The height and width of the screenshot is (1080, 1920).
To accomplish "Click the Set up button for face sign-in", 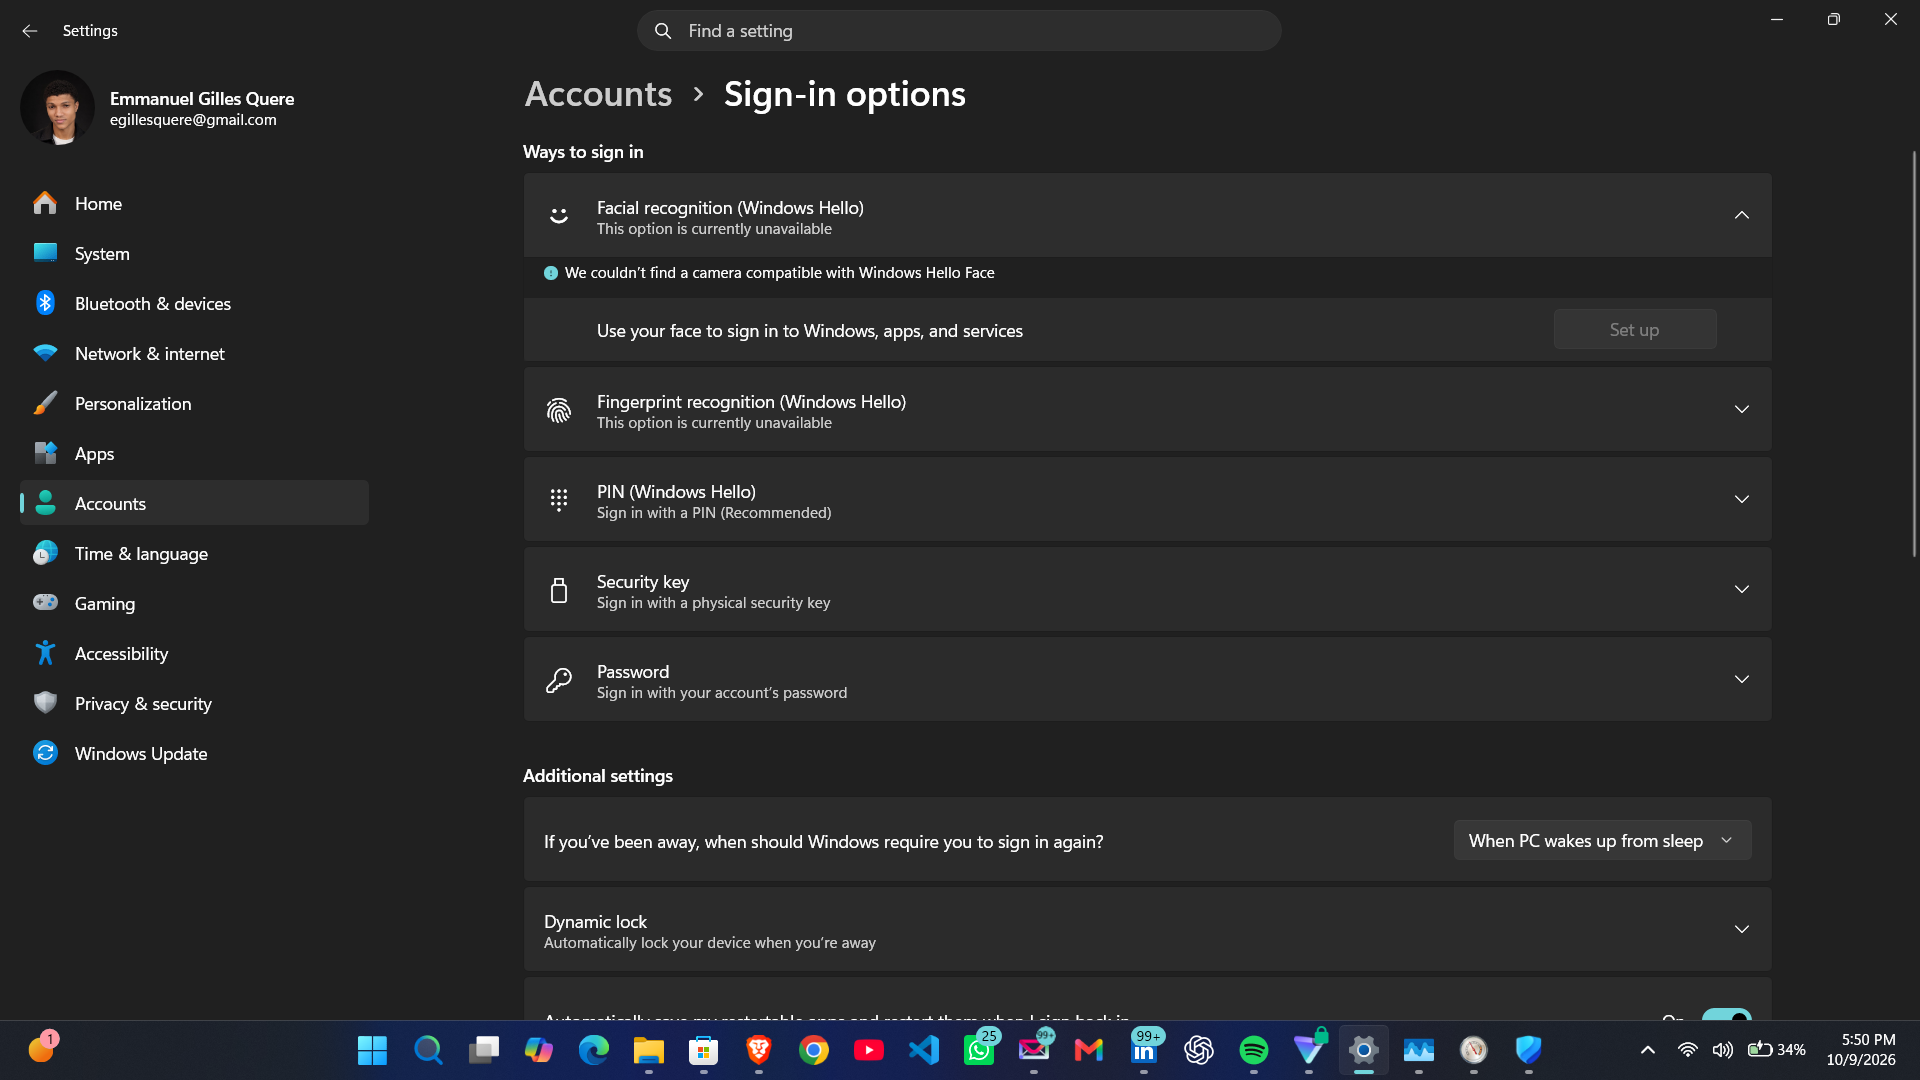I will [x=1635, y=329].
